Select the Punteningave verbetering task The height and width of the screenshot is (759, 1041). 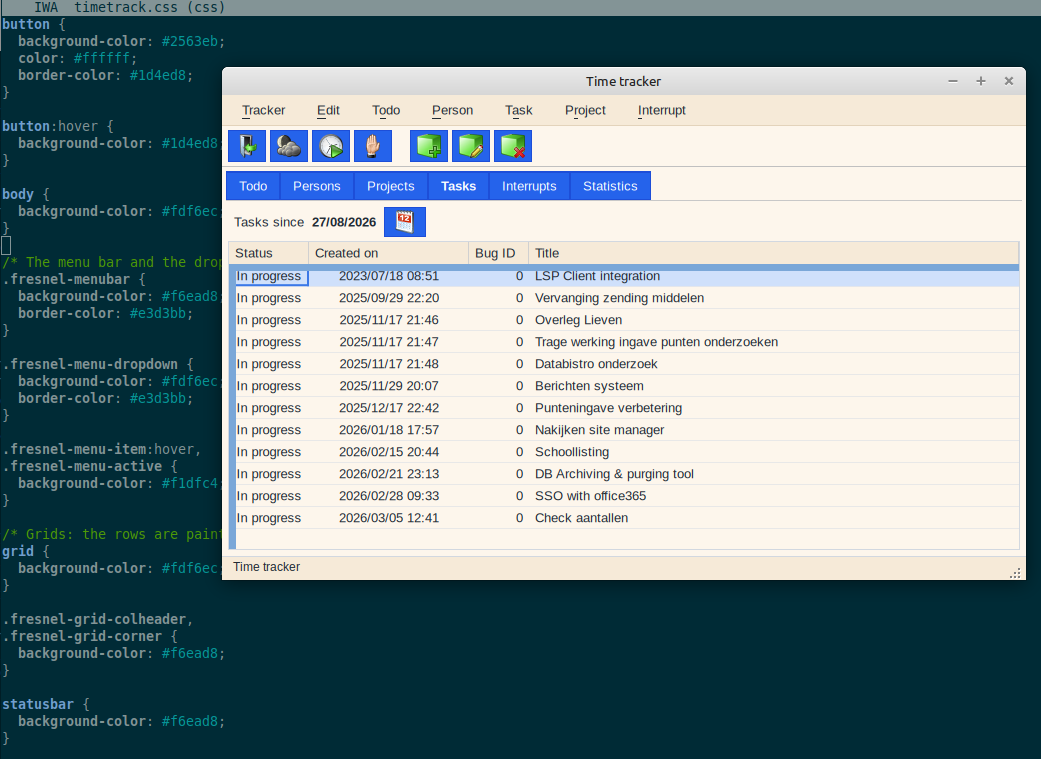(x=627, y=408)
